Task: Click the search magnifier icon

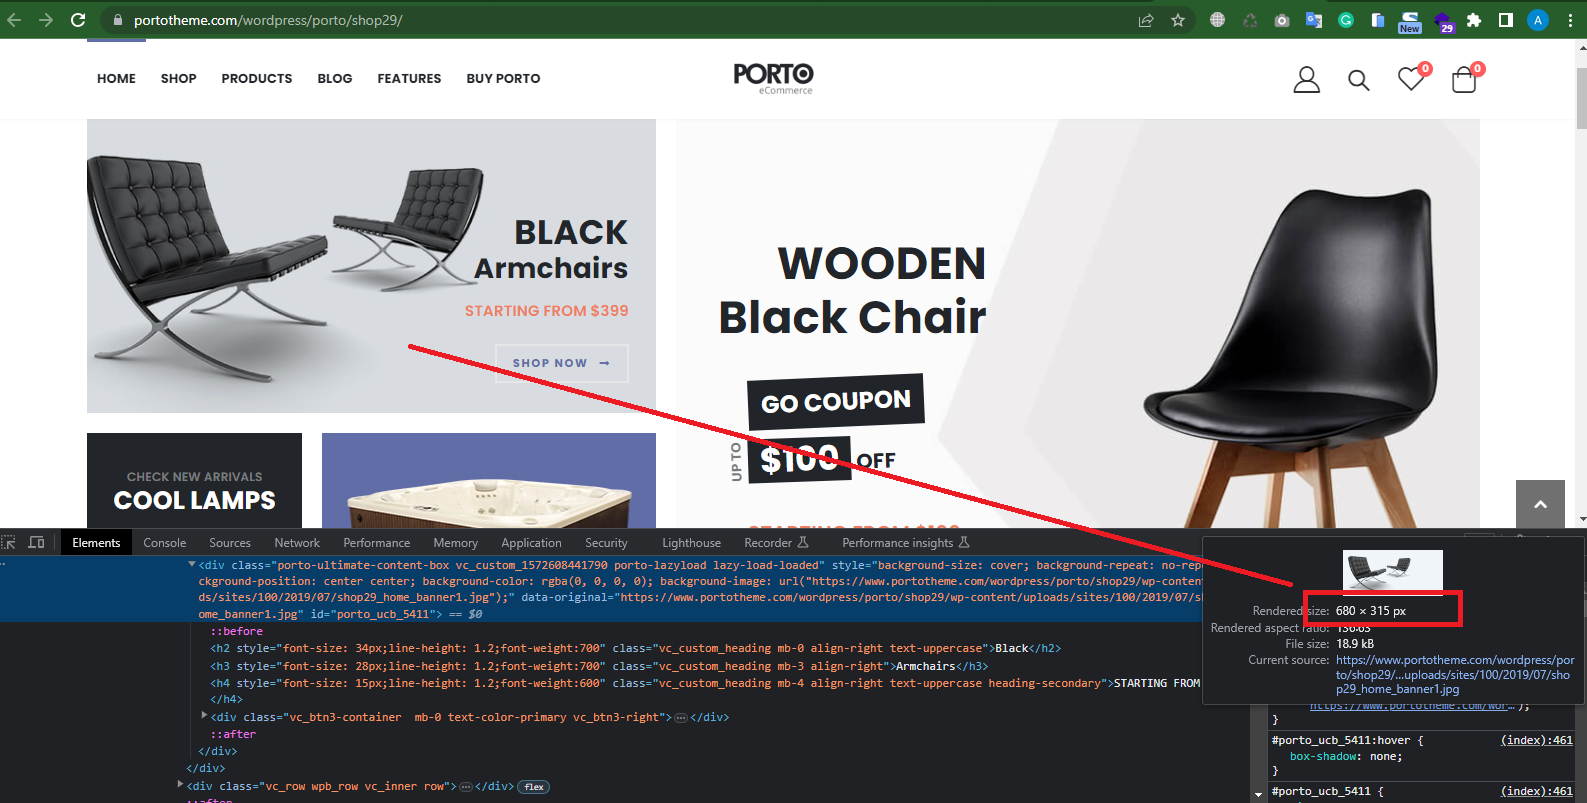Action: 1358,80
